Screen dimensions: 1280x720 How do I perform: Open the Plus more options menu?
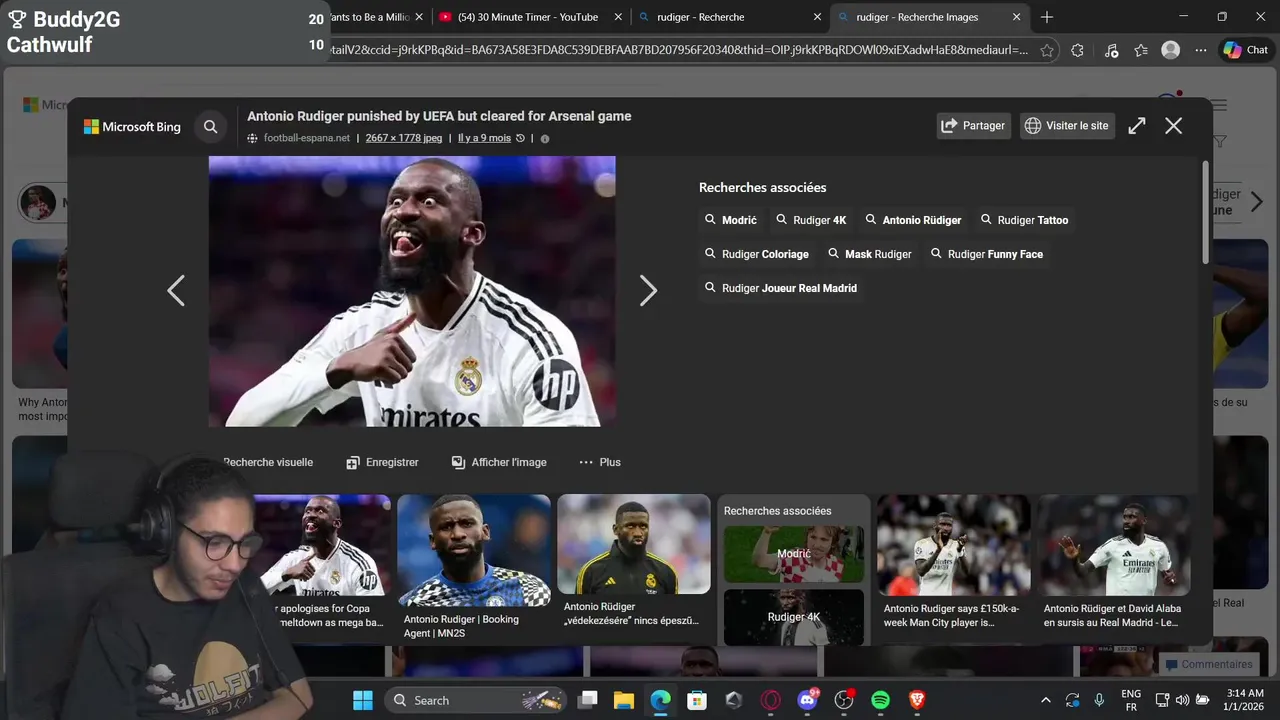[600, 462]
